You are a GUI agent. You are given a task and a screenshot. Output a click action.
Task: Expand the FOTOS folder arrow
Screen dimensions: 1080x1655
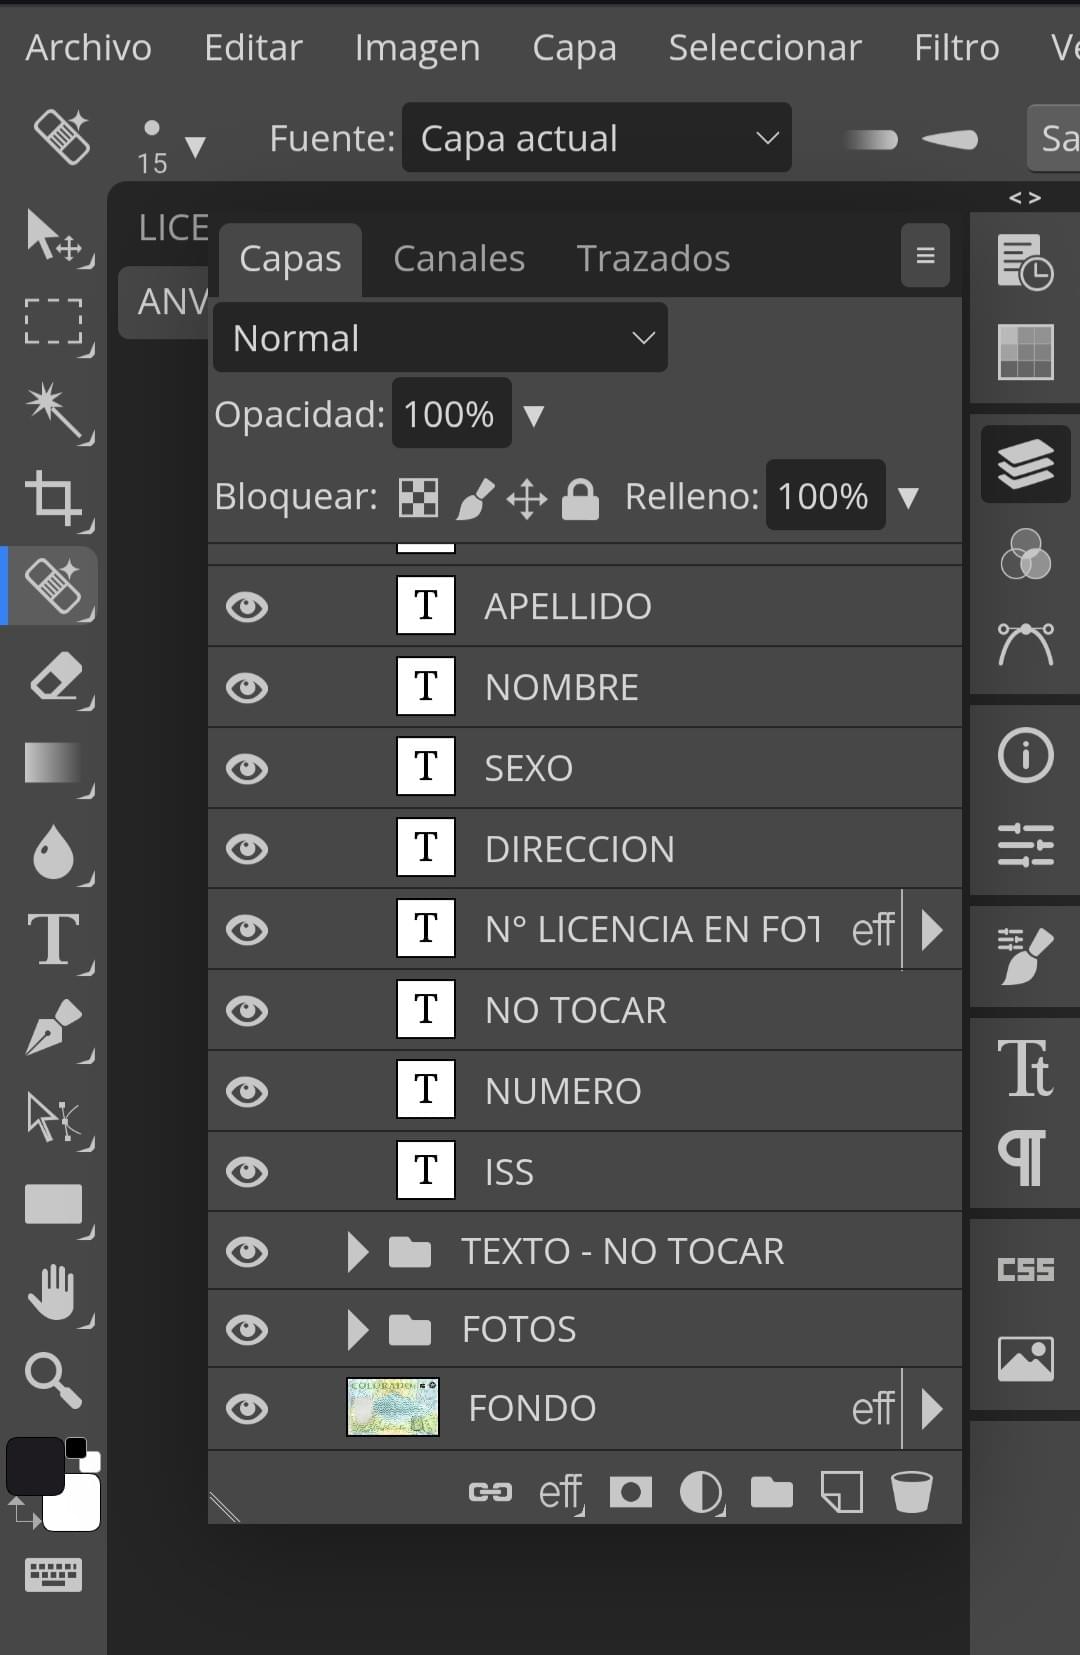tap(357, 1330)
